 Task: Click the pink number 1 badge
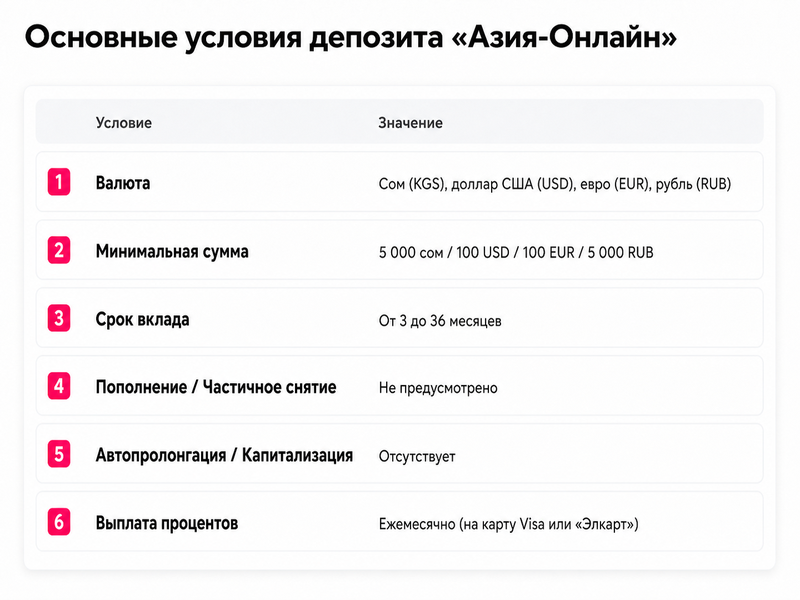[x=59, y=182]
